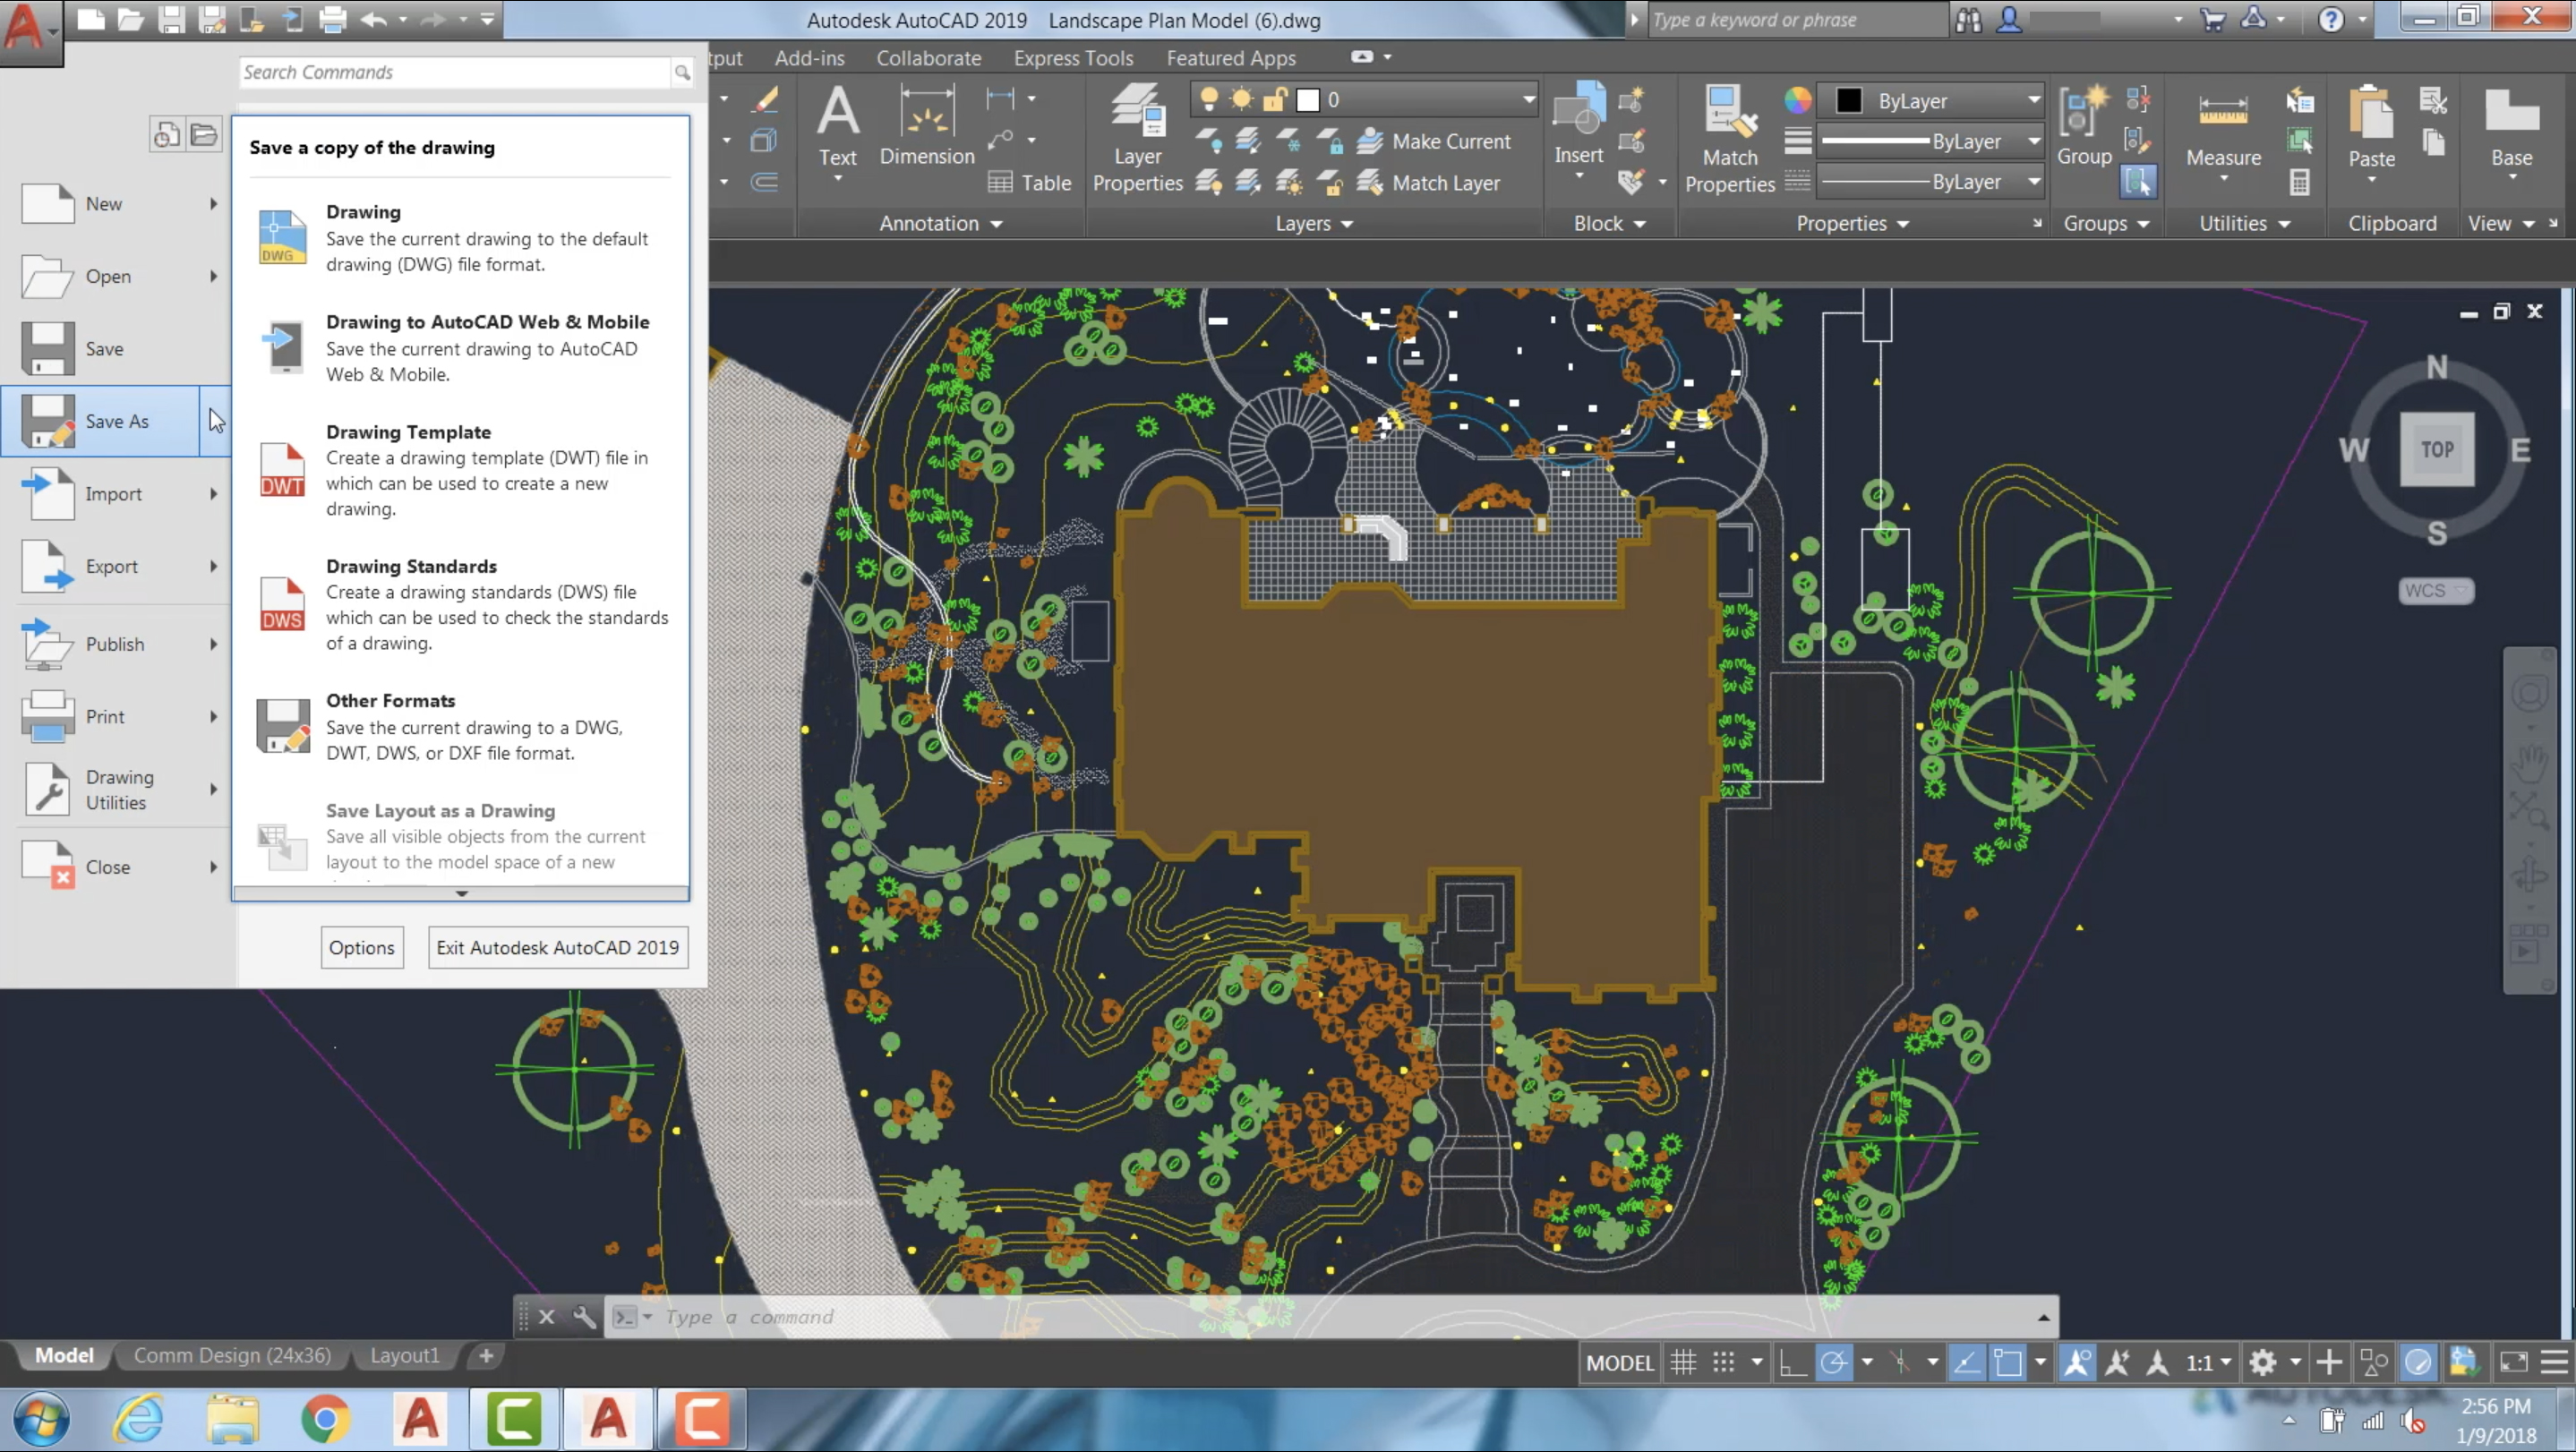Image resolution: width=2576 pixels, height=1452 pixels.
Task: Click the Options button
Action: click(x=361, y=946)
